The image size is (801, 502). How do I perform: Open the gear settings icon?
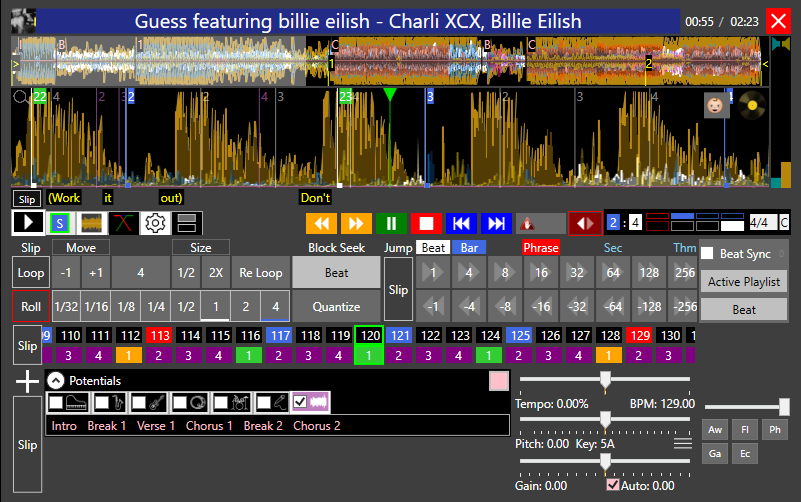(x=155, y=223)
